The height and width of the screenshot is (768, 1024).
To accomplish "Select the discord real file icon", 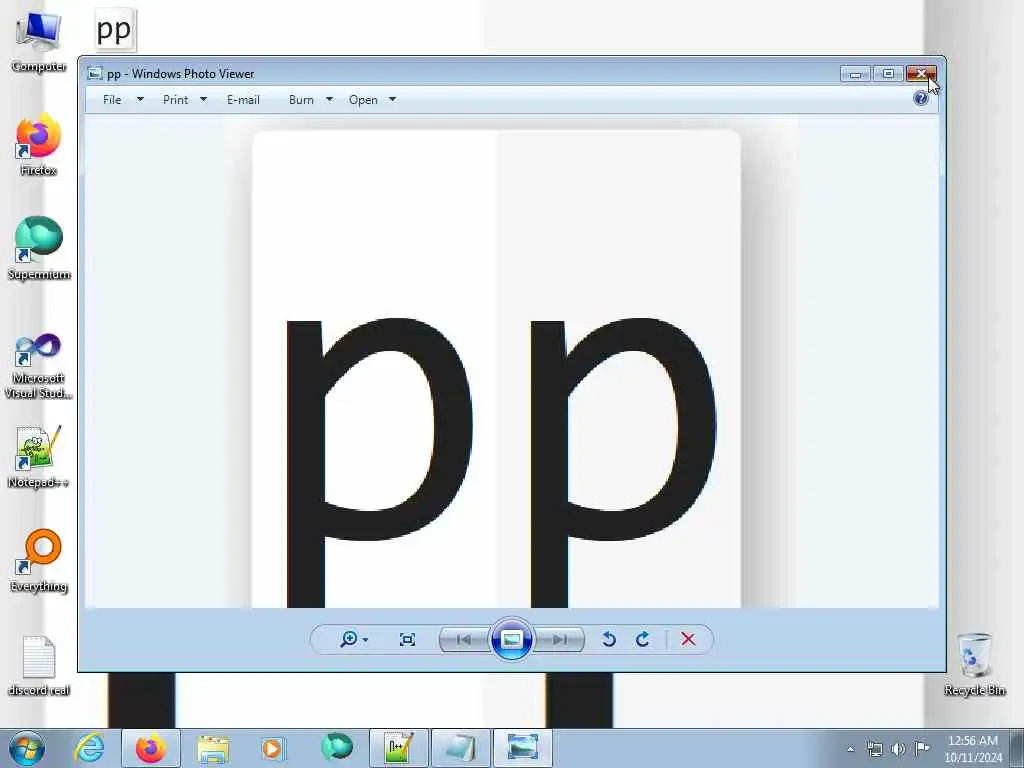I will pyautogui.click(x=39, y=665).
